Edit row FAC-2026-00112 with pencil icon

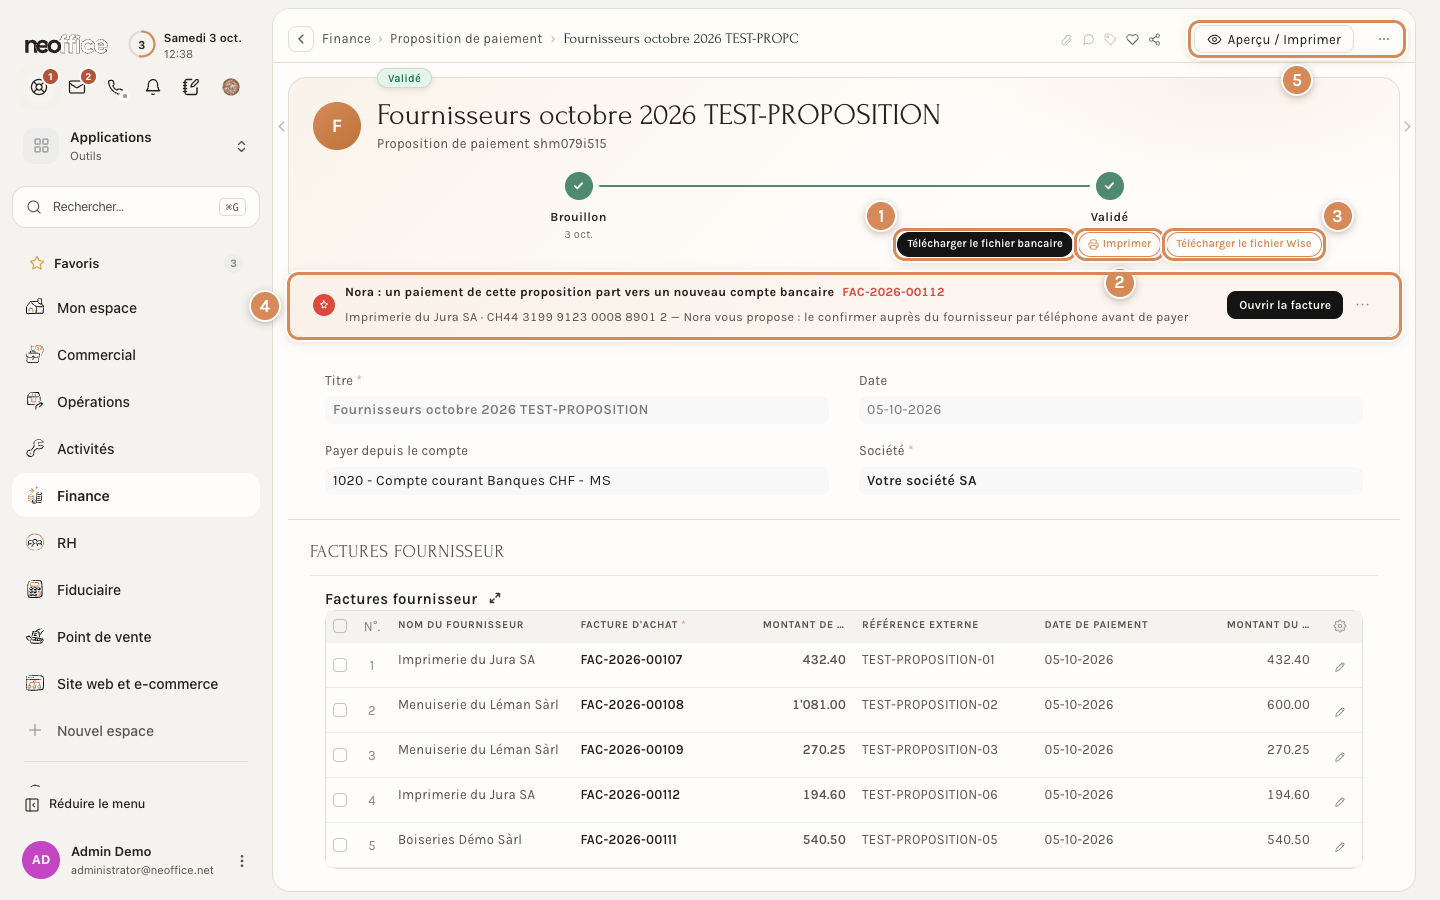pyautogui.click(x=1340, y=802)
